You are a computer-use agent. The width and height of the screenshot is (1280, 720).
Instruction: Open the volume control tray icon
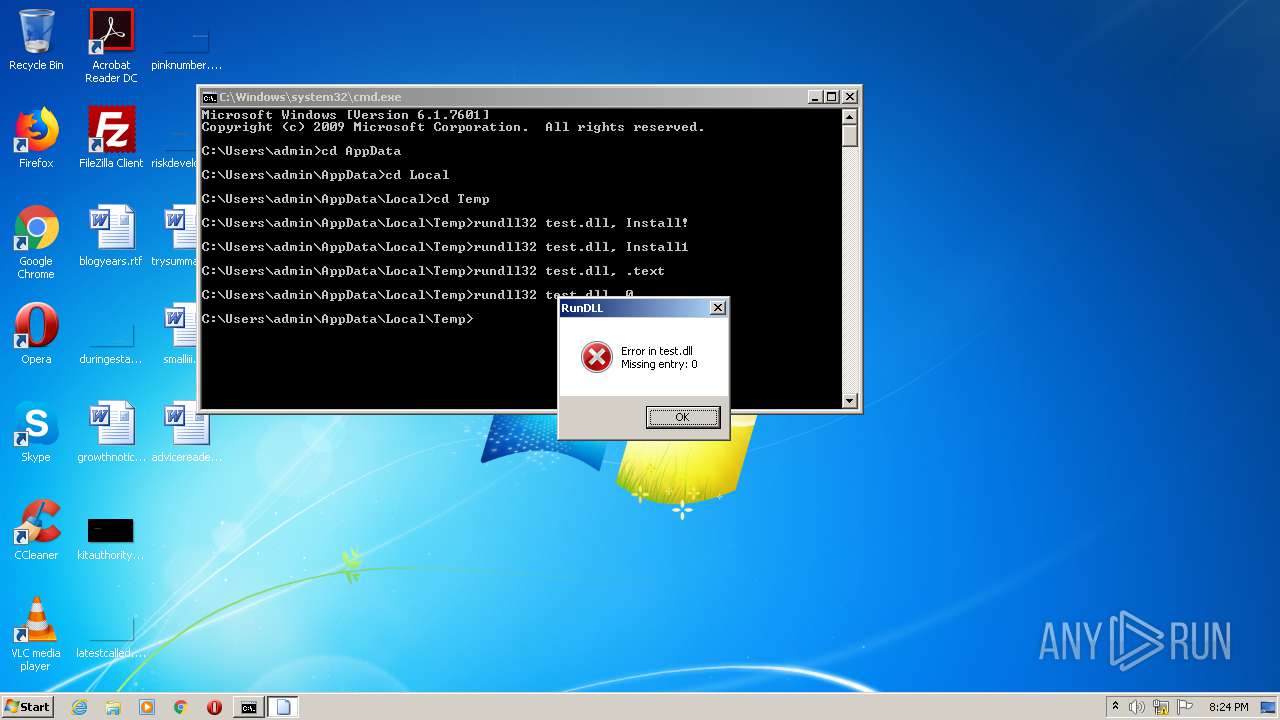point(1137,707)
